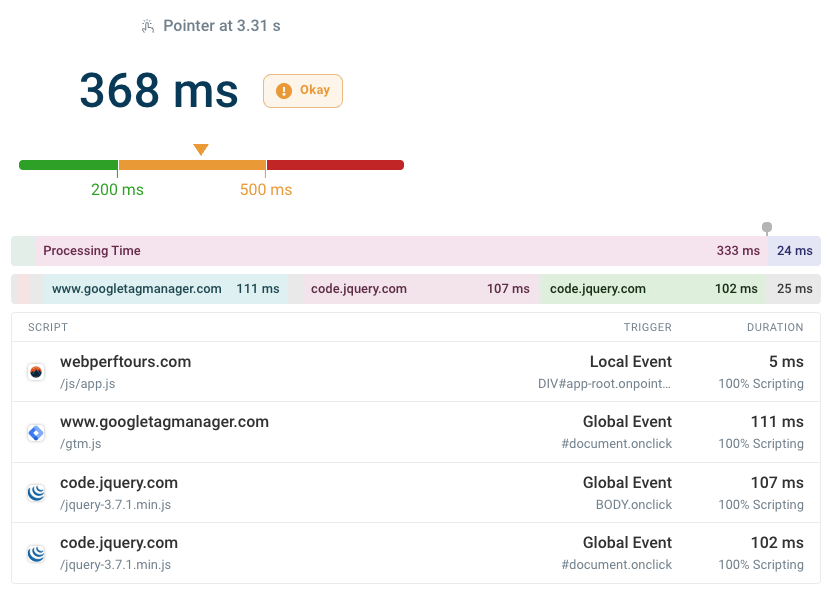Select the googletagmanager.com 111 ms timeline segment

(165, 289)
